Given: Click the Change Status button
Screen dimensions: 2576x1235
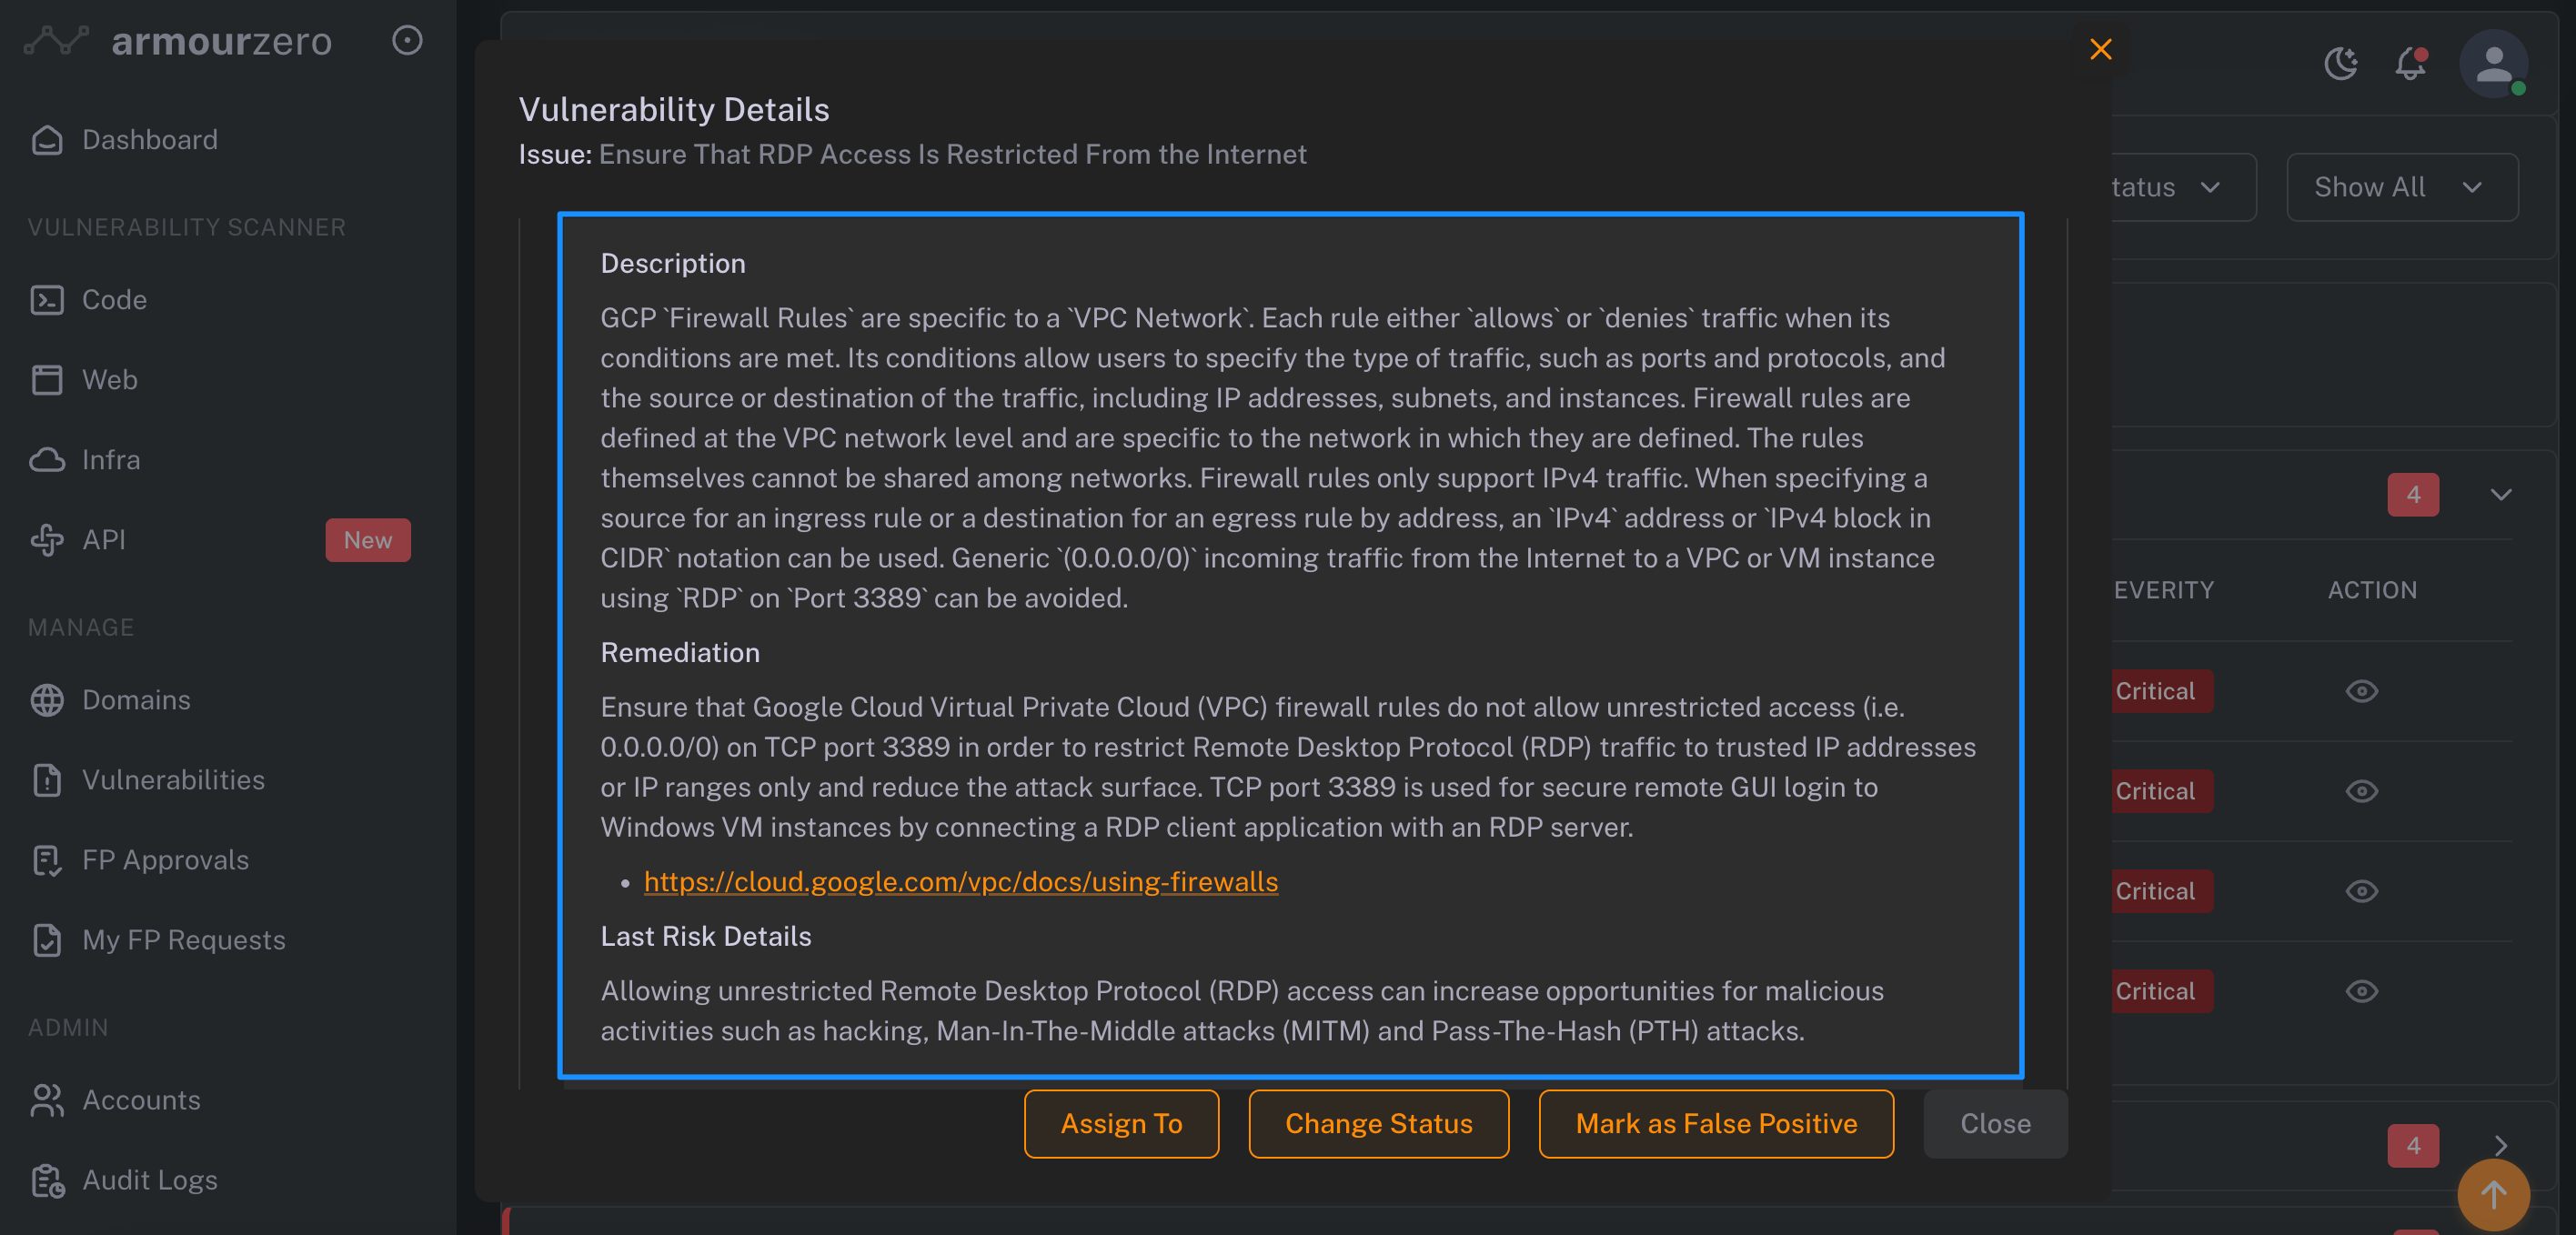Looking at the screenshot, I should pyautogui.click(x=1378, y=1124).
